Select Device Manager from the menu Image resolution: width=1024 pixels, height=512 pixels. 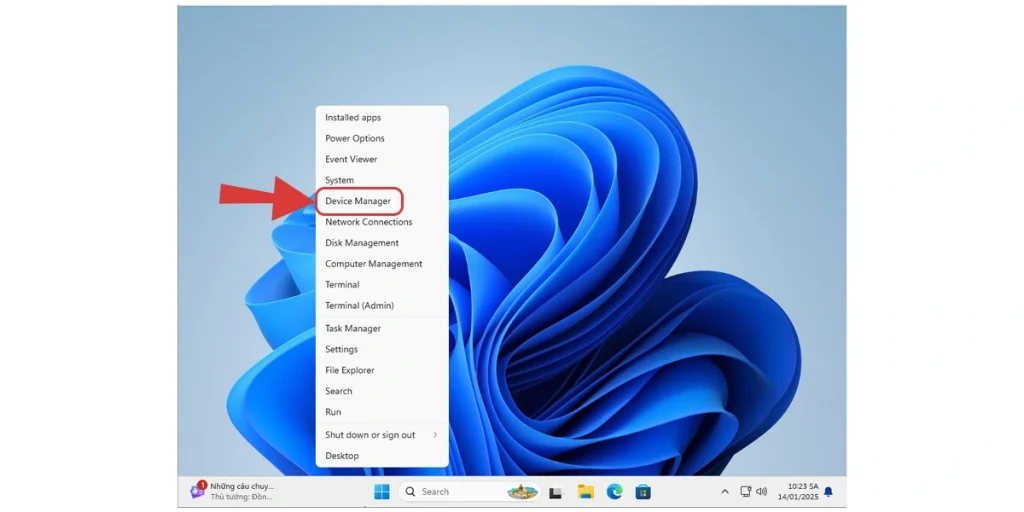tap(358, 201)
